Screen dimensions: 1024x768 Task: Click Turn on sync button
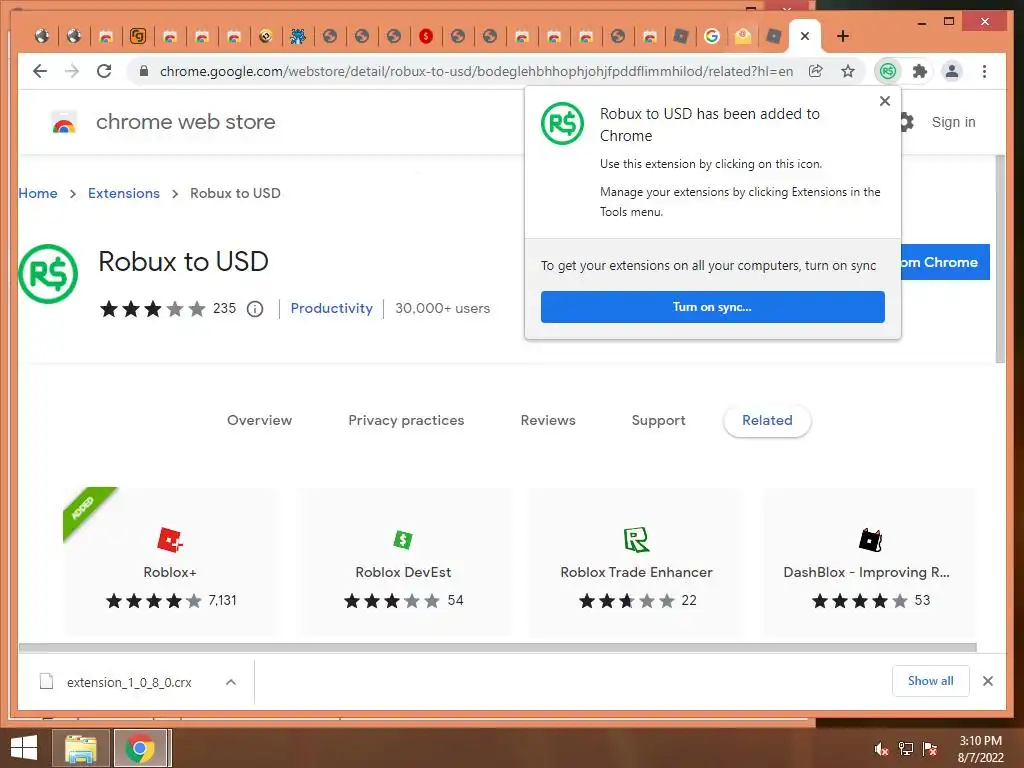[712, 307]
